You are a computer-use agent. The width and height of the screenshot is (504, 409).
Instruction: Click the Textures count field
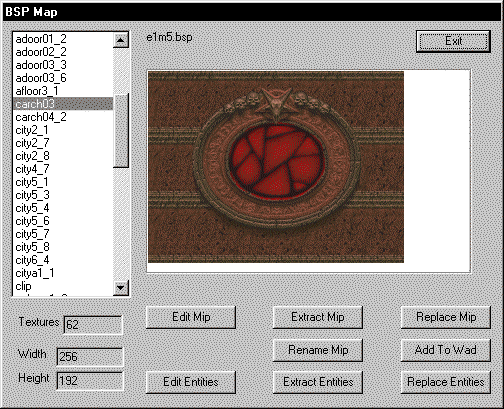[x=93, y=324]
